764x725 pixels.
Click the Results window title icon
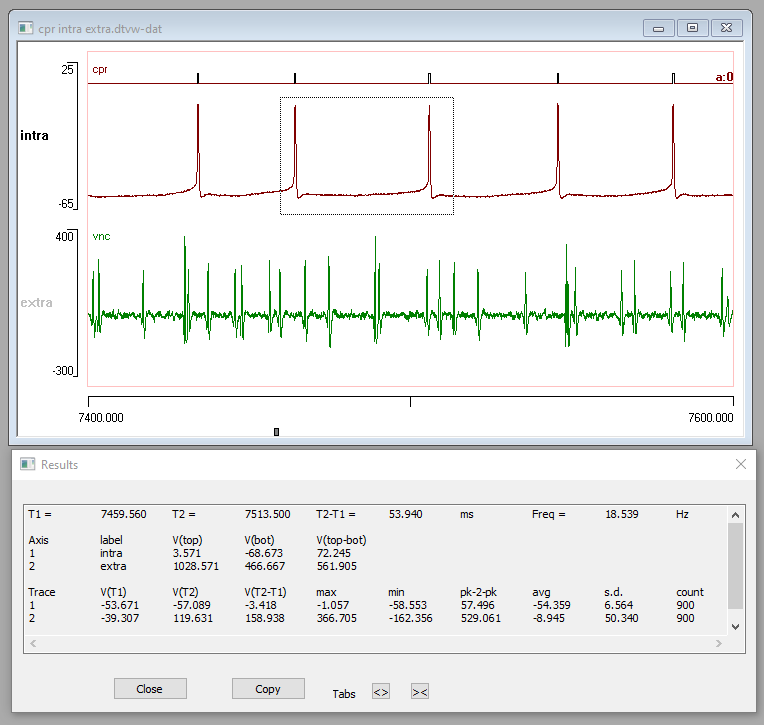pos(27,464)
